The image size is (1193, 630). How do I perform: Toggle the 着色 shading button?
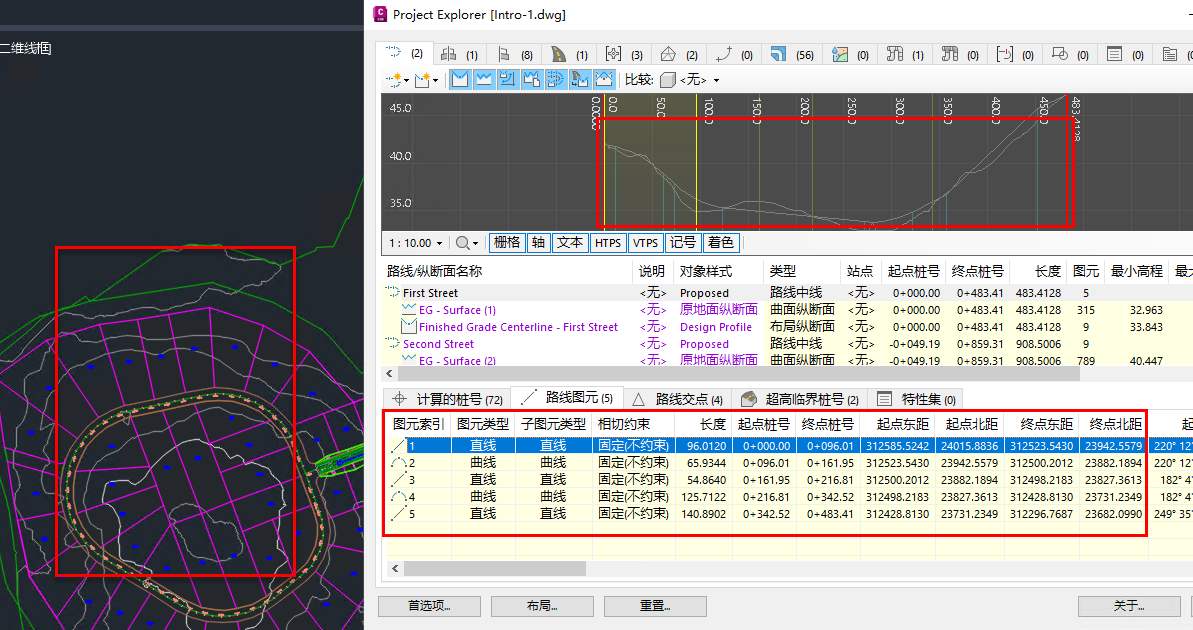click(720, 242)
